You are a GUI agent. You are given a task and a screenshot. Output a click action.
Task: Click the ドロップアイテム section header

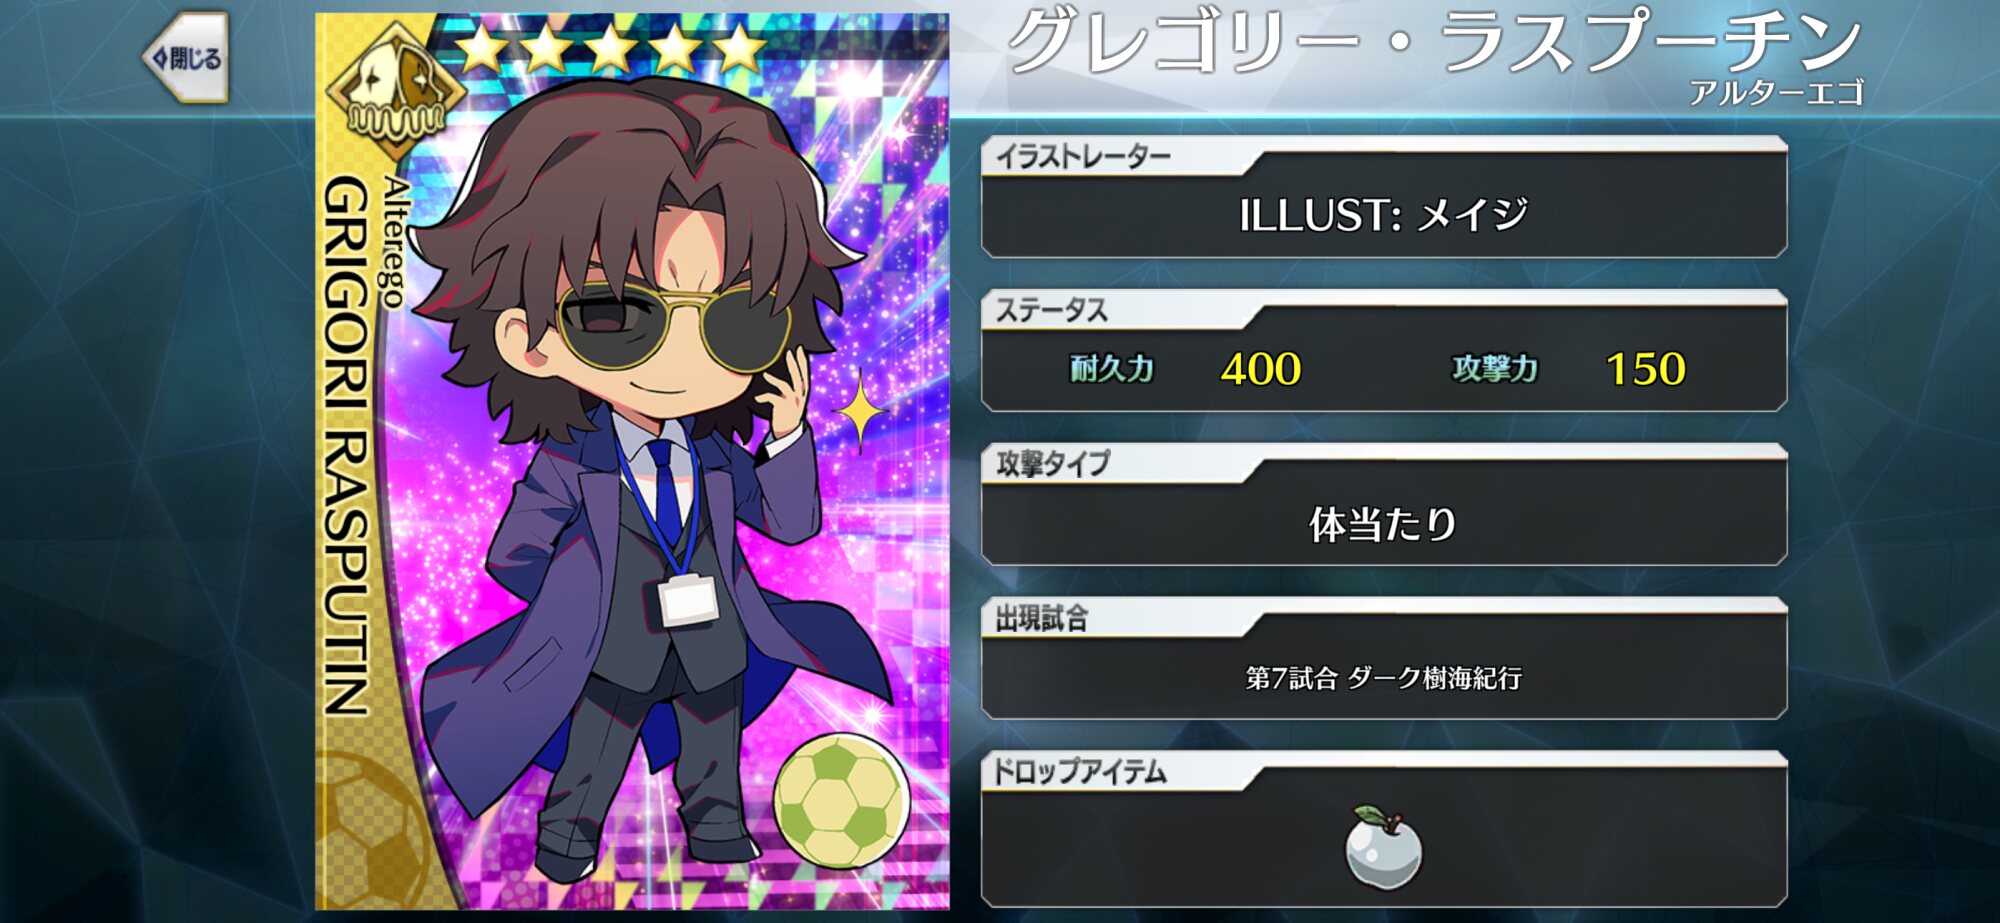tap(1078, 773)
